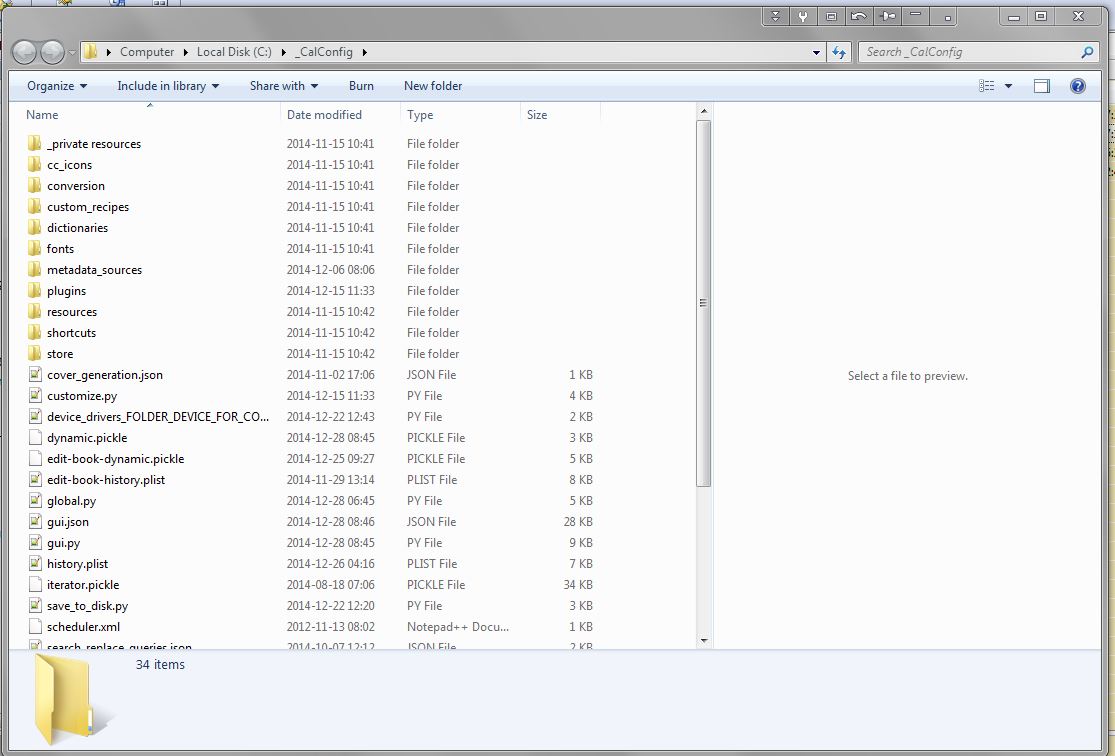Click the scheduler.xml file icon
The width and height of the screenshot is (1115, 756).
pos(35,627)
